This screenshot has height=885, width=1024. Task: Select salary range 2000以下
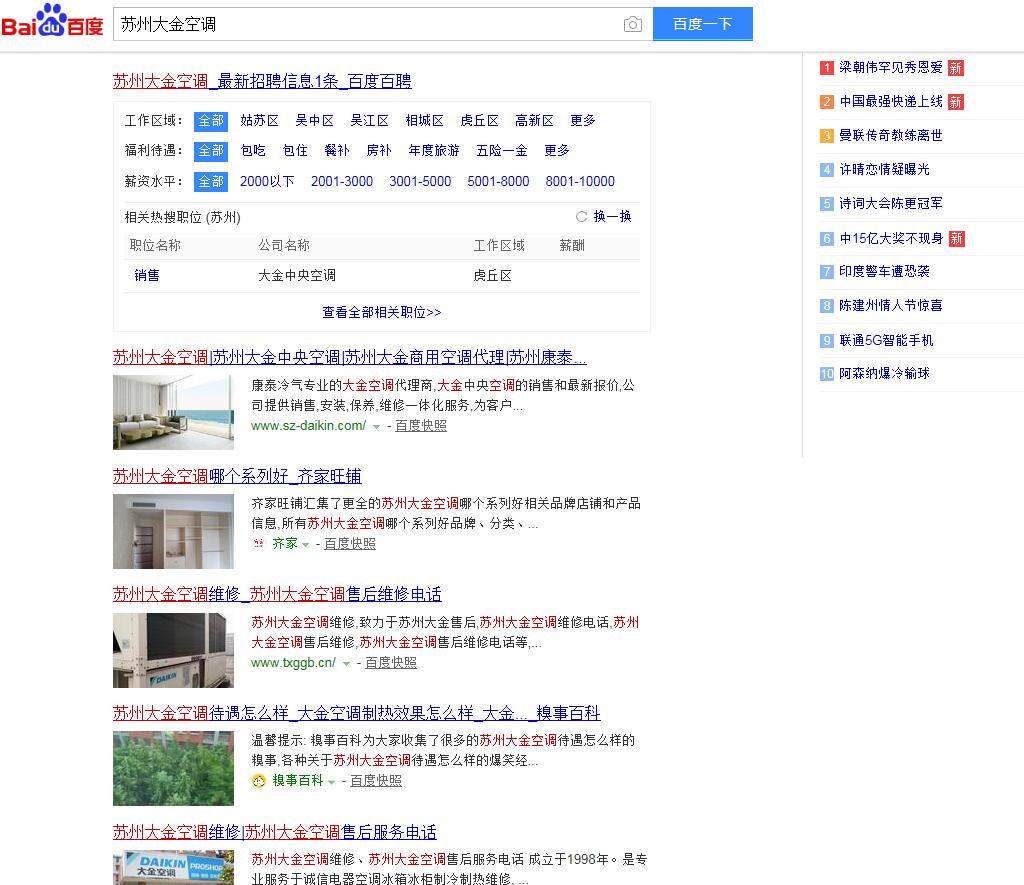[267, 182]
